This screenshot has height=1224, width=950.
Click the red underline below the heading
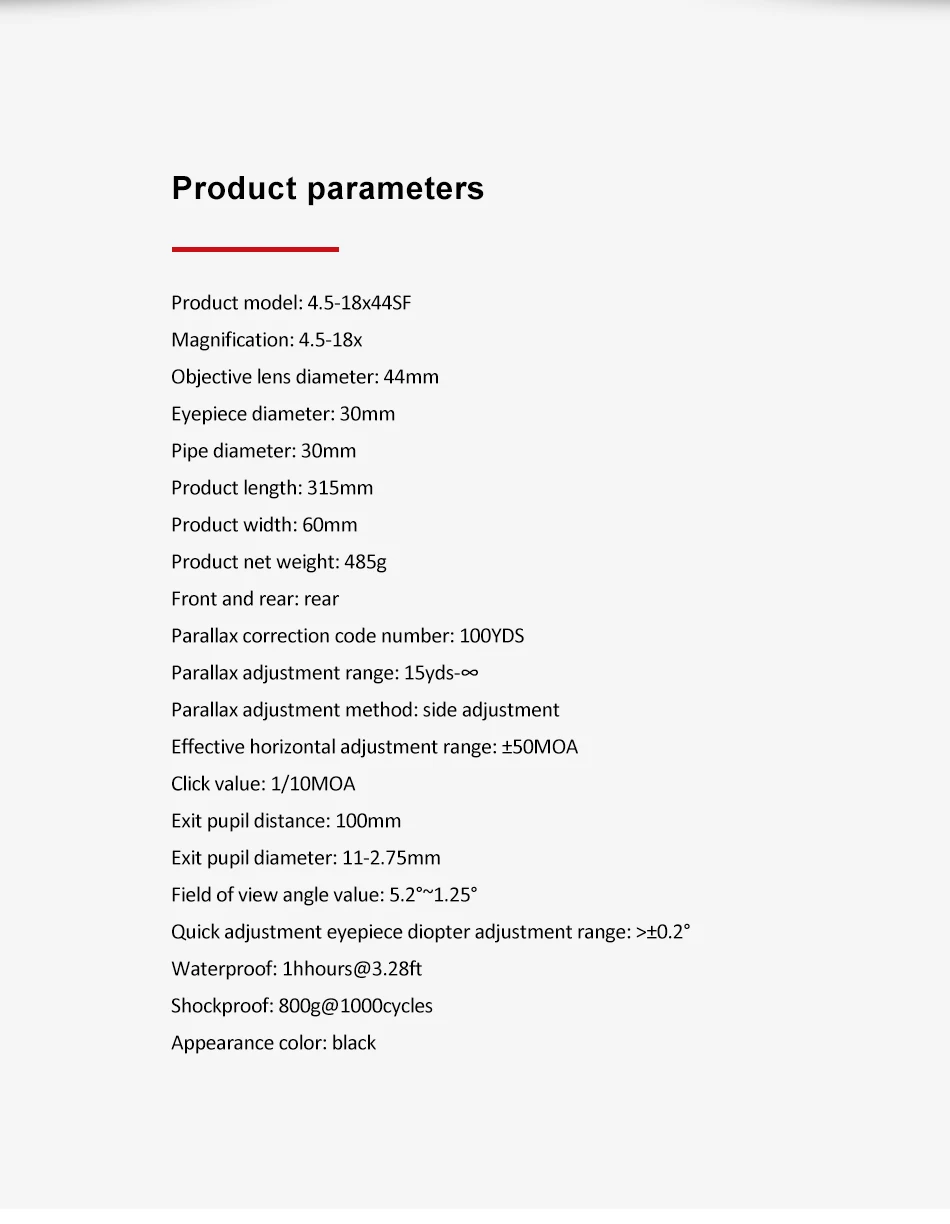255,249
